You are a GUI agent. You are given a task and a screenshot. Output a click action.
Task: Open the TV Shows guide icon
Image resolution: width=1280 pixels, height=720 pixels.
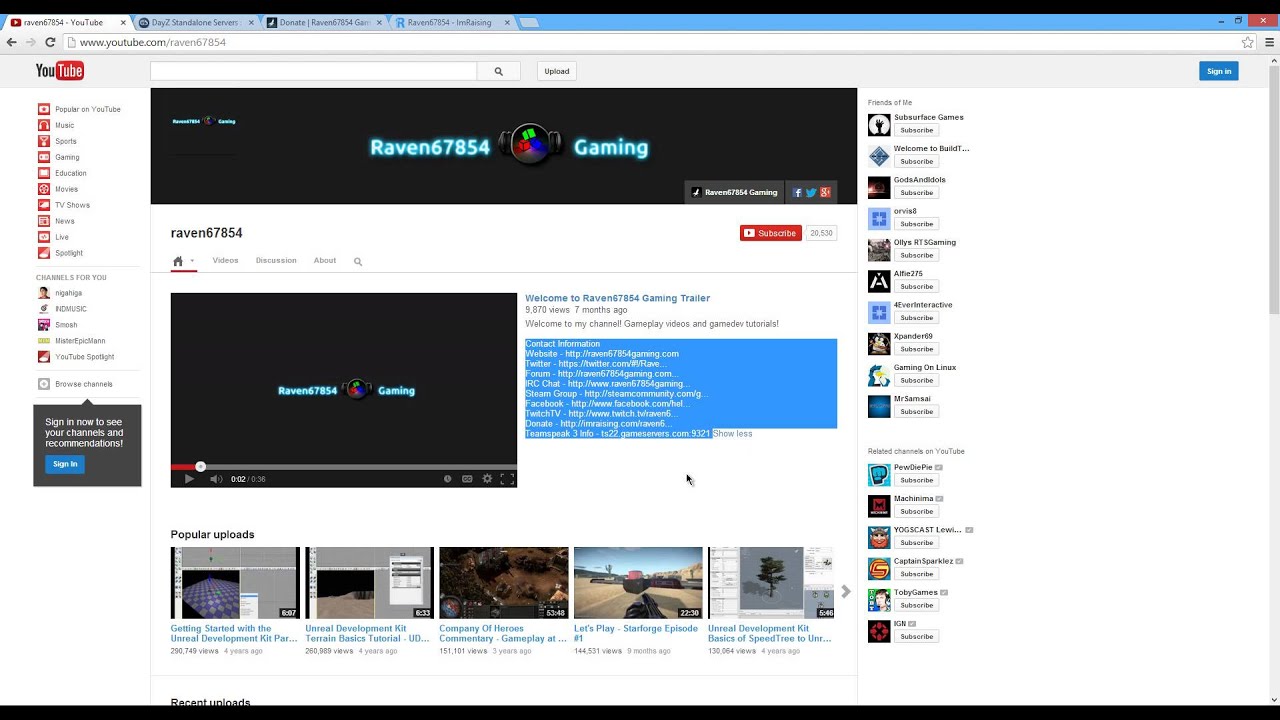click(x=44, y=205)
